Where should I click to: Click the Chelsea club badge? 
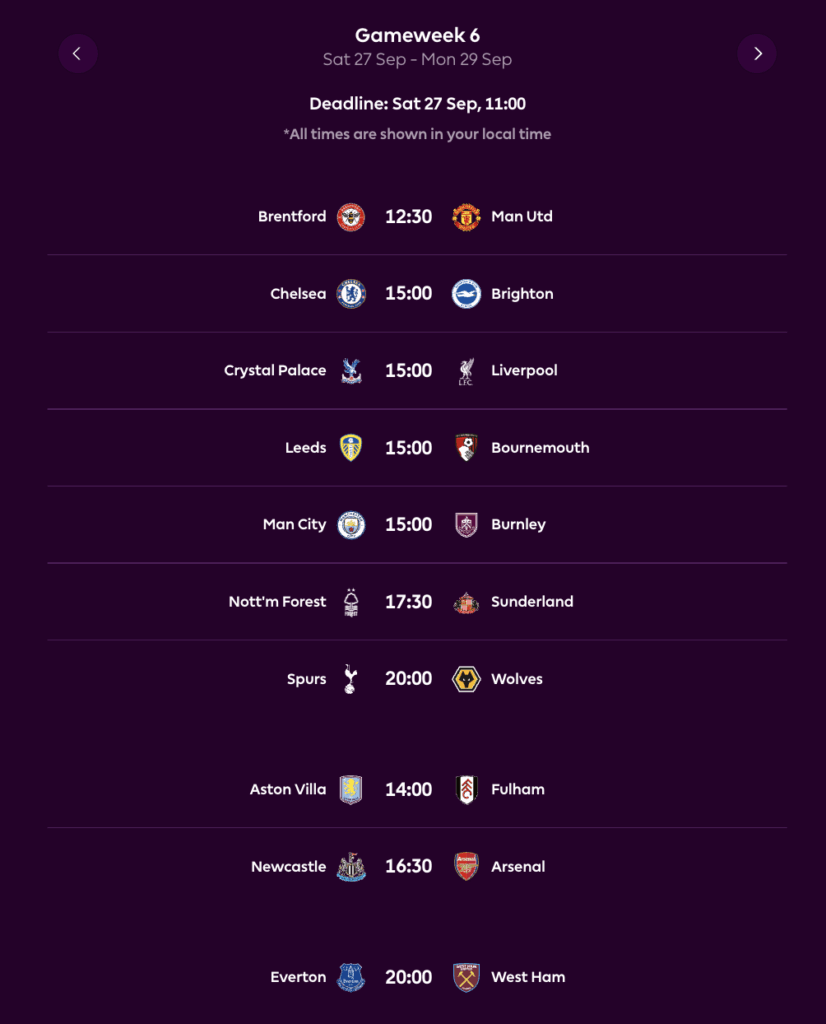[349, 293]
